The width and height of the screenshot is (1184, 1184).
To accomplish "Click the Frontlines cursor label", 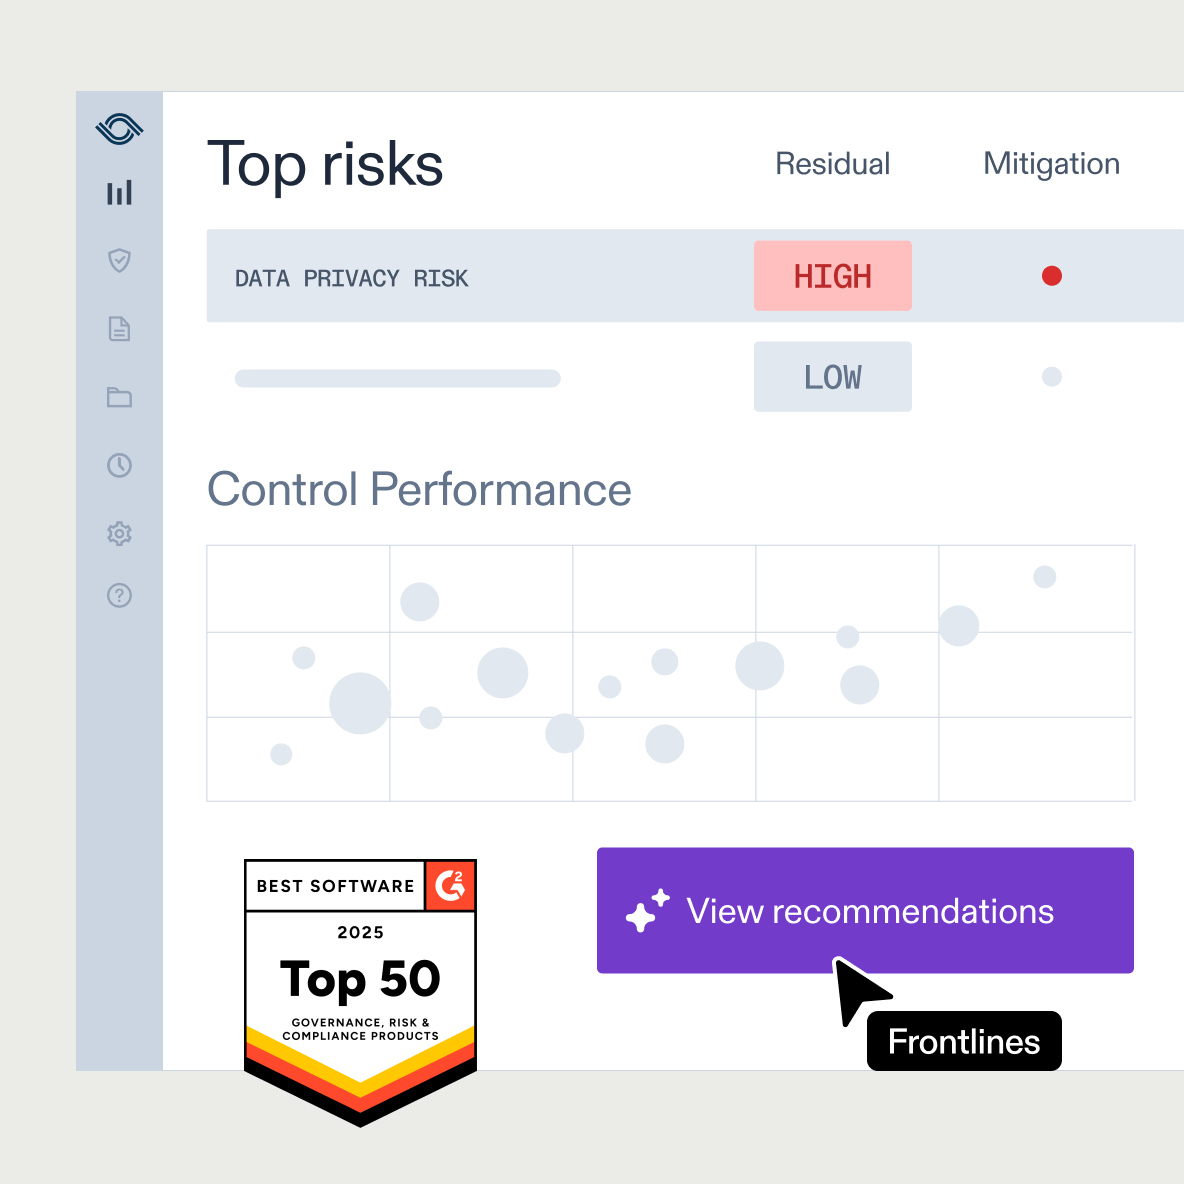I will (963, 1041).
